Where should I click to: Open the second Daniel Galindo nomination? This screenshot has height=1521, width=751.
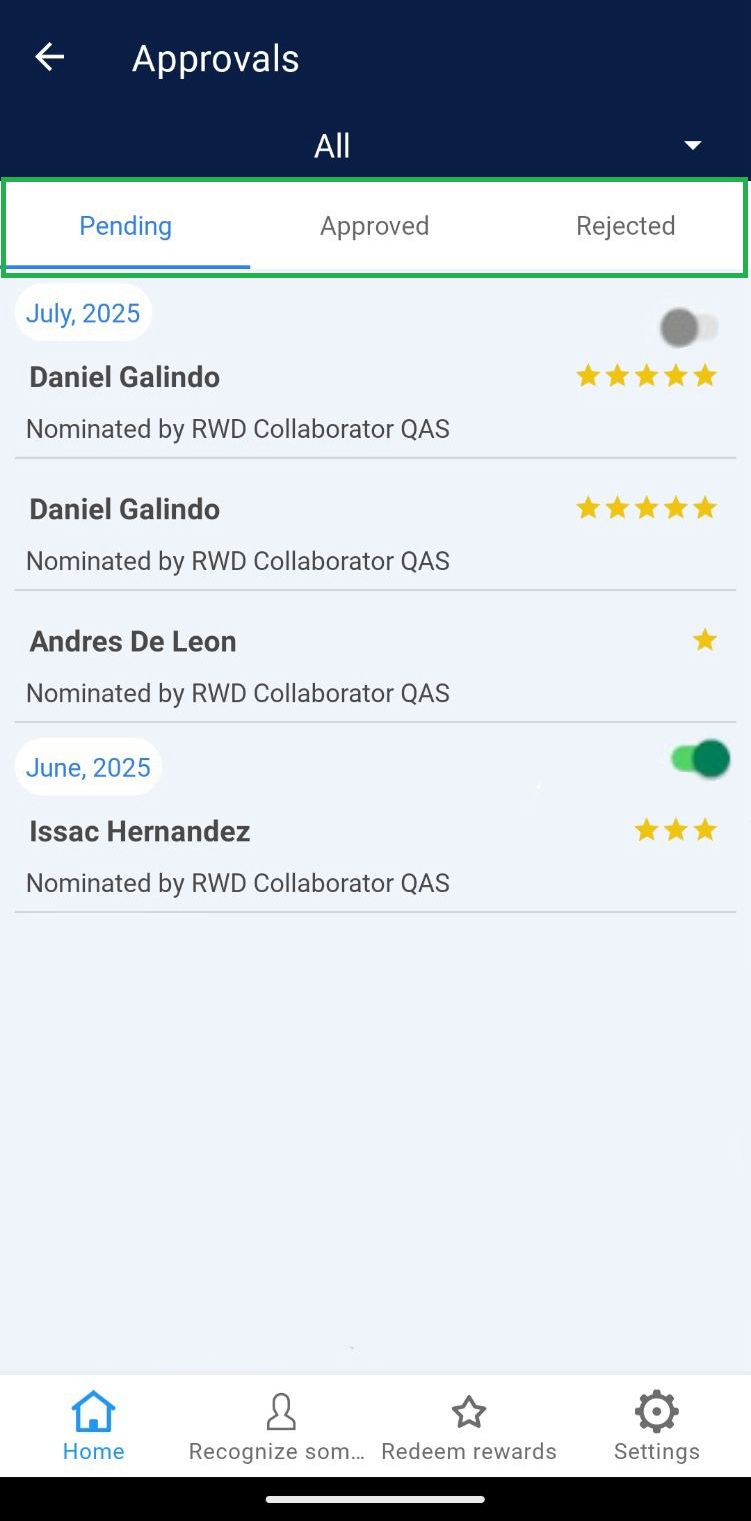(x=240, y=534)
